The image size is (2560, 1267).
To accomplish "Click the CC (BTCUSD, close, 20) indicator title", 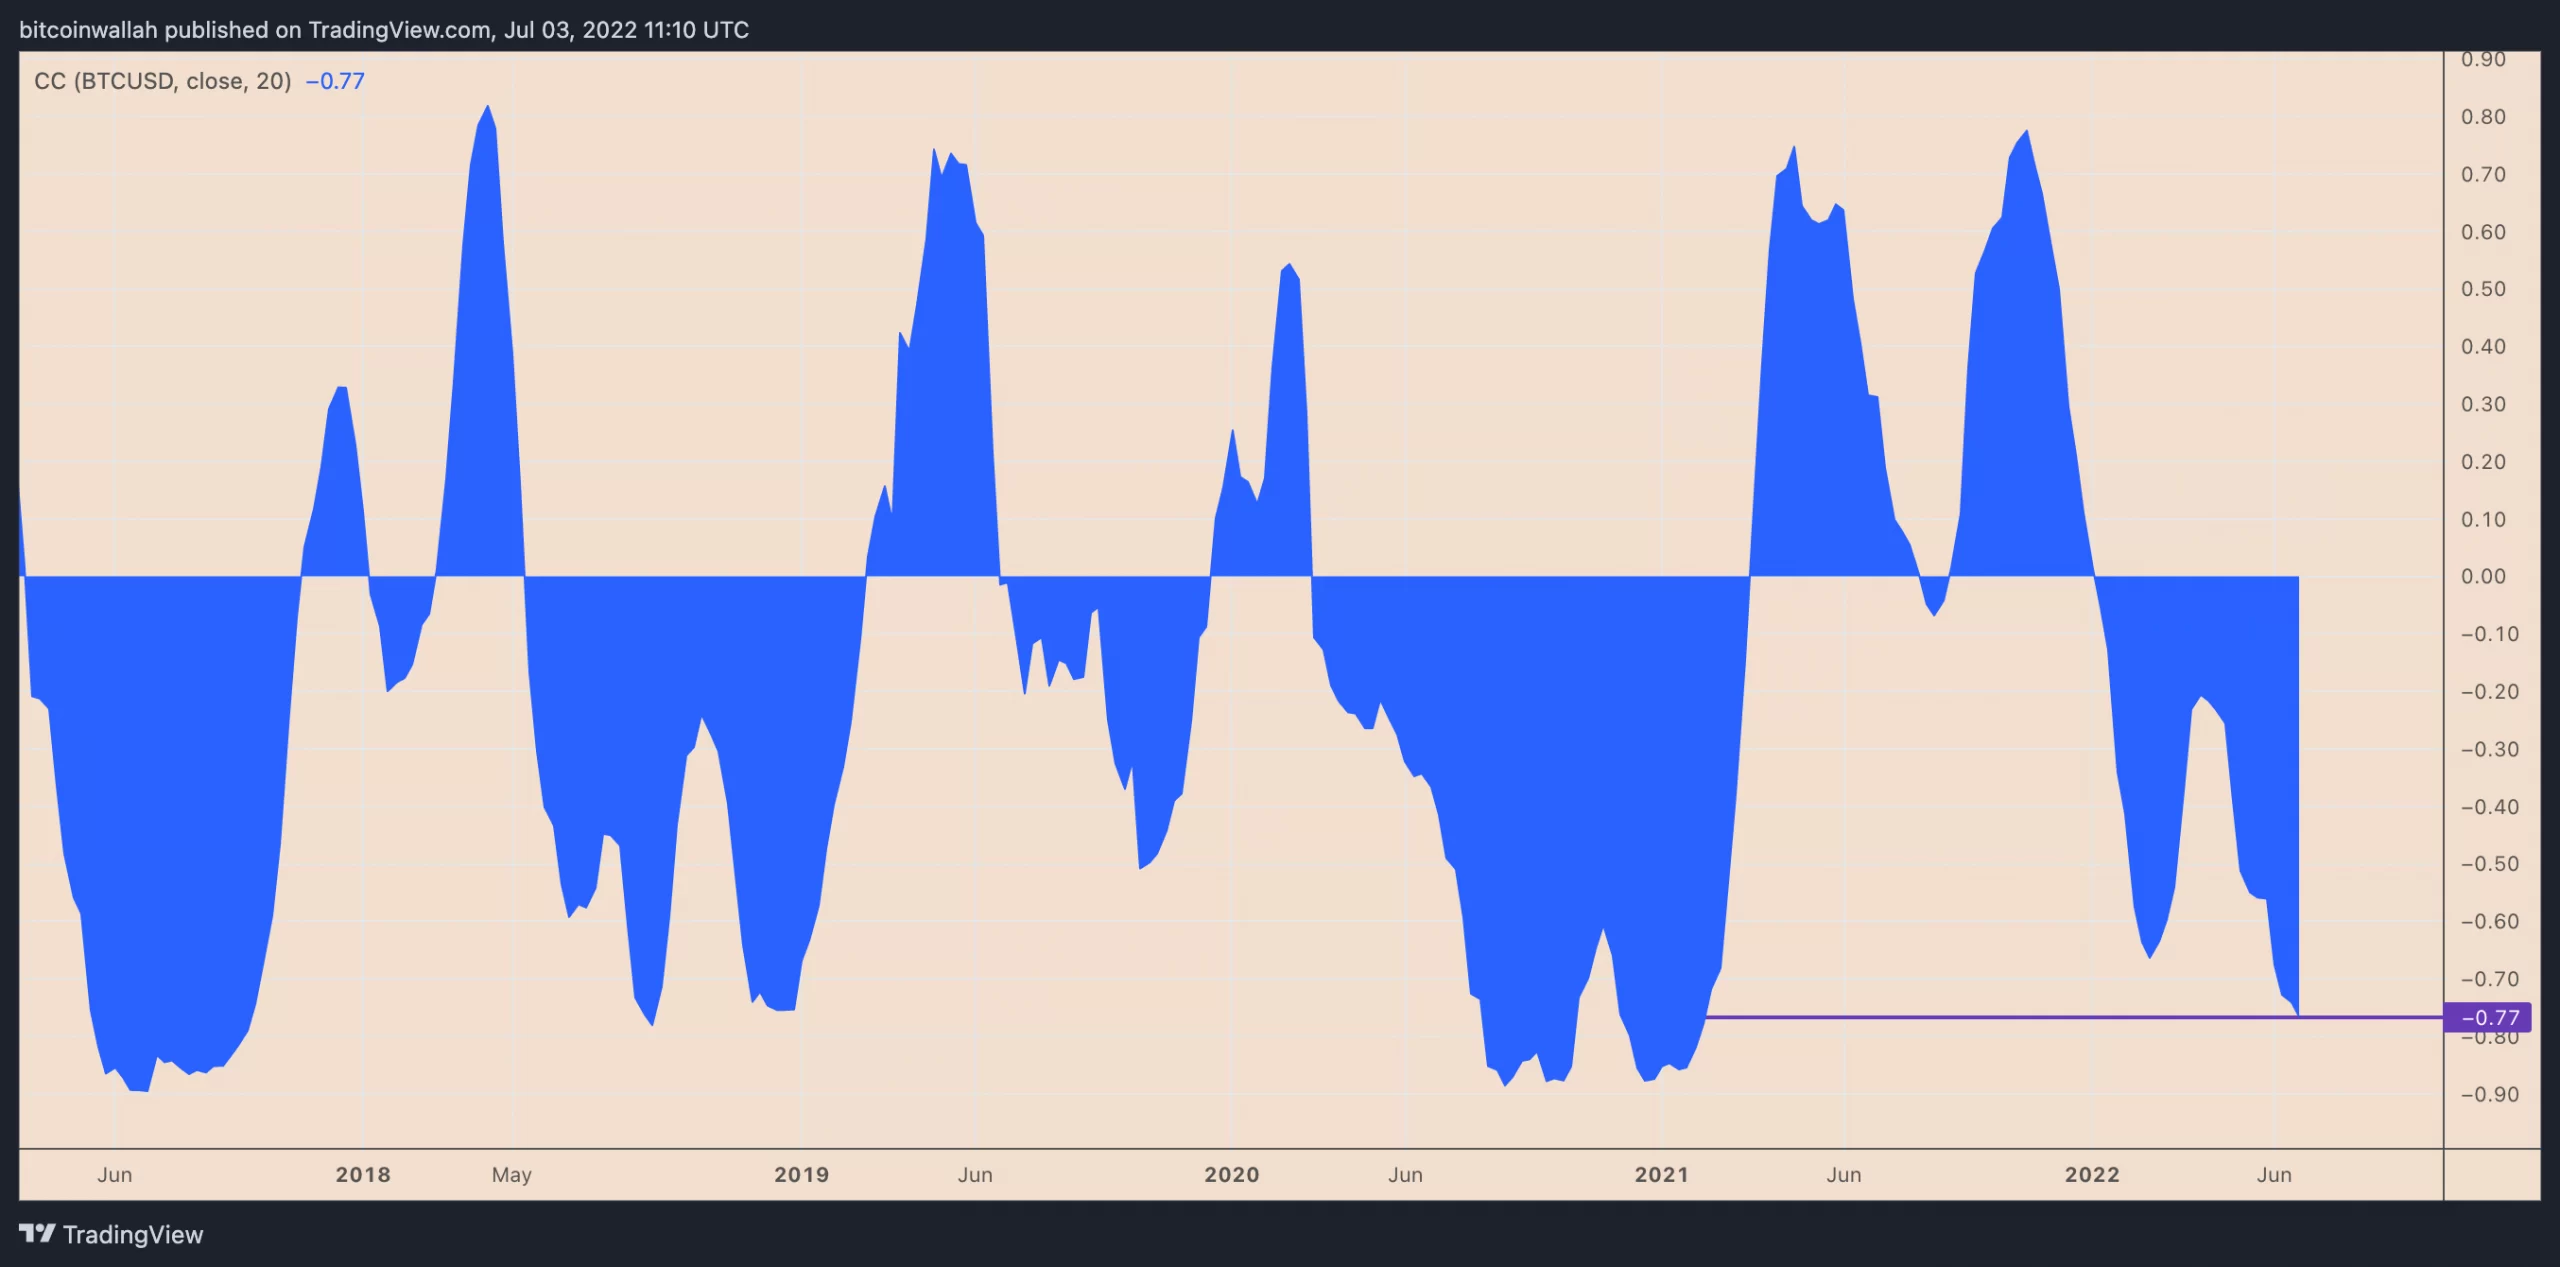I will 162,81.
